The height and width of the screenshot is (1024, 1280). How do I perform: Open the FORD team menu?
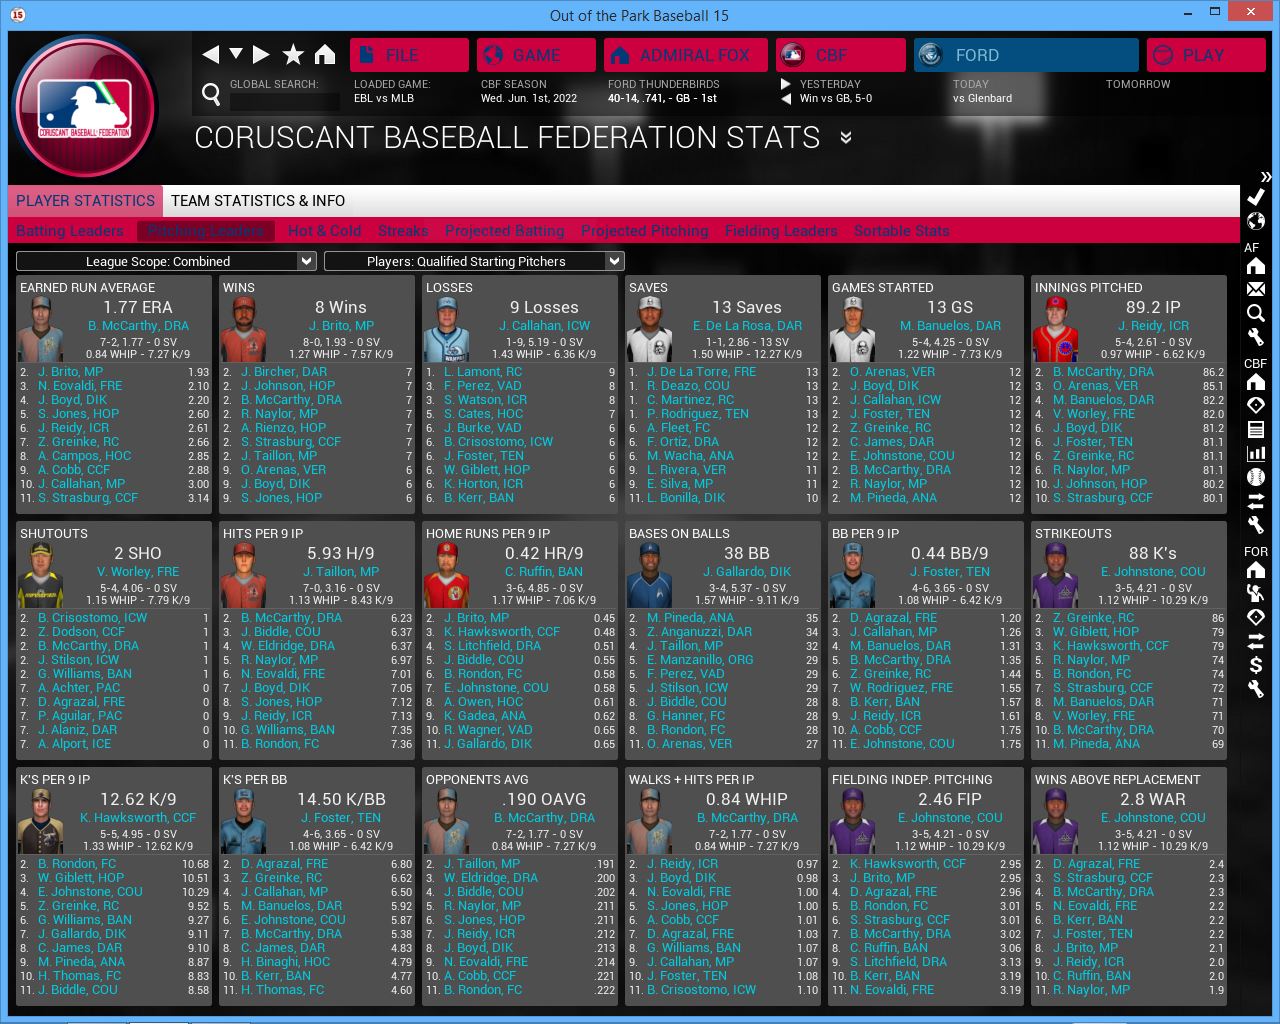pyautogui.click(x=1026, y=55)
